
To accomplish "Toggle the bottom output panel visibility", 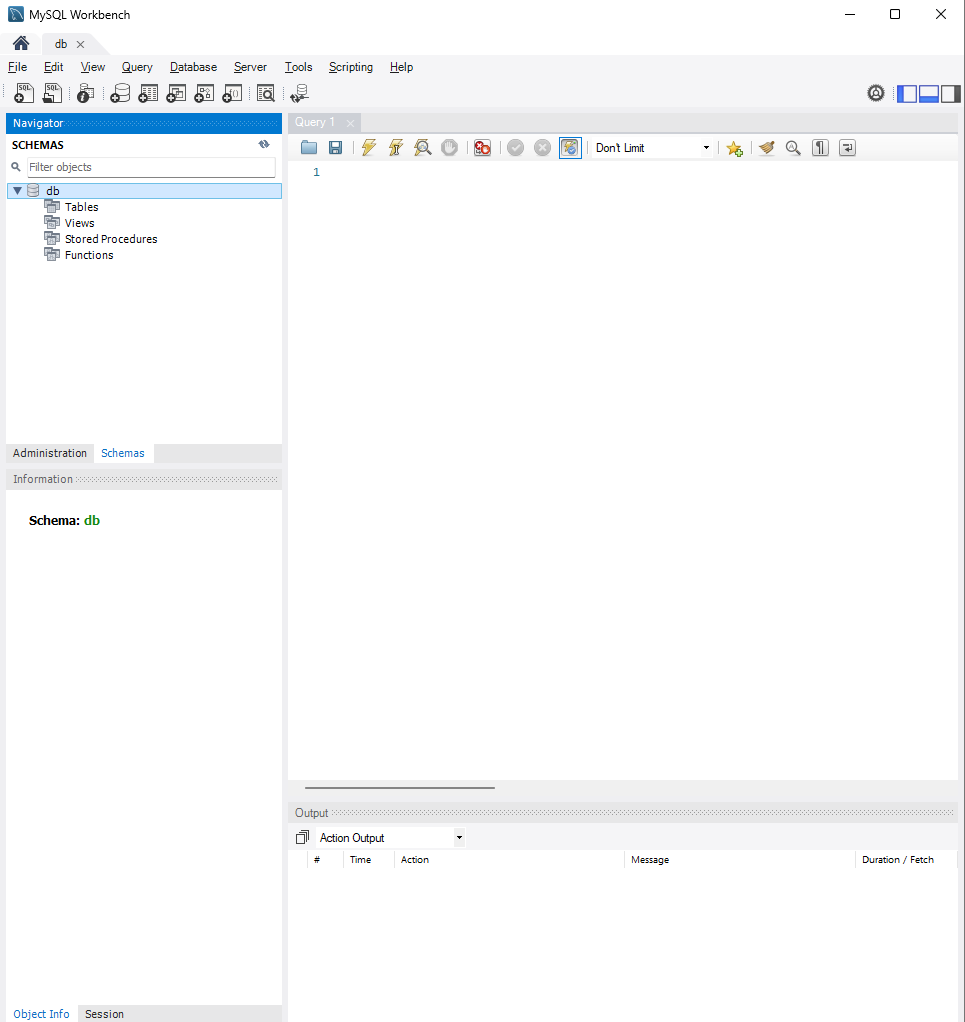I will [x=929, y=94].
